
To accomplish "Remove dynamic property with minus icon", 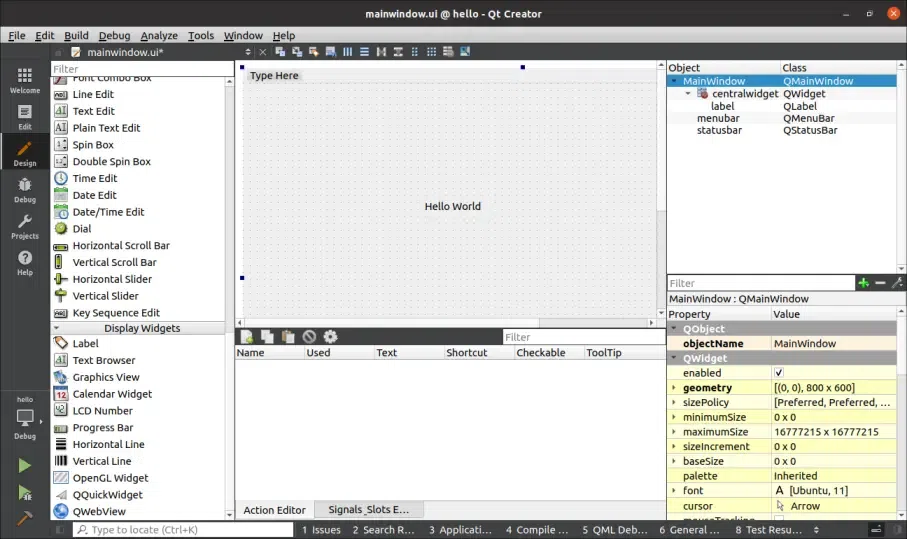I will tap(880, 283).
